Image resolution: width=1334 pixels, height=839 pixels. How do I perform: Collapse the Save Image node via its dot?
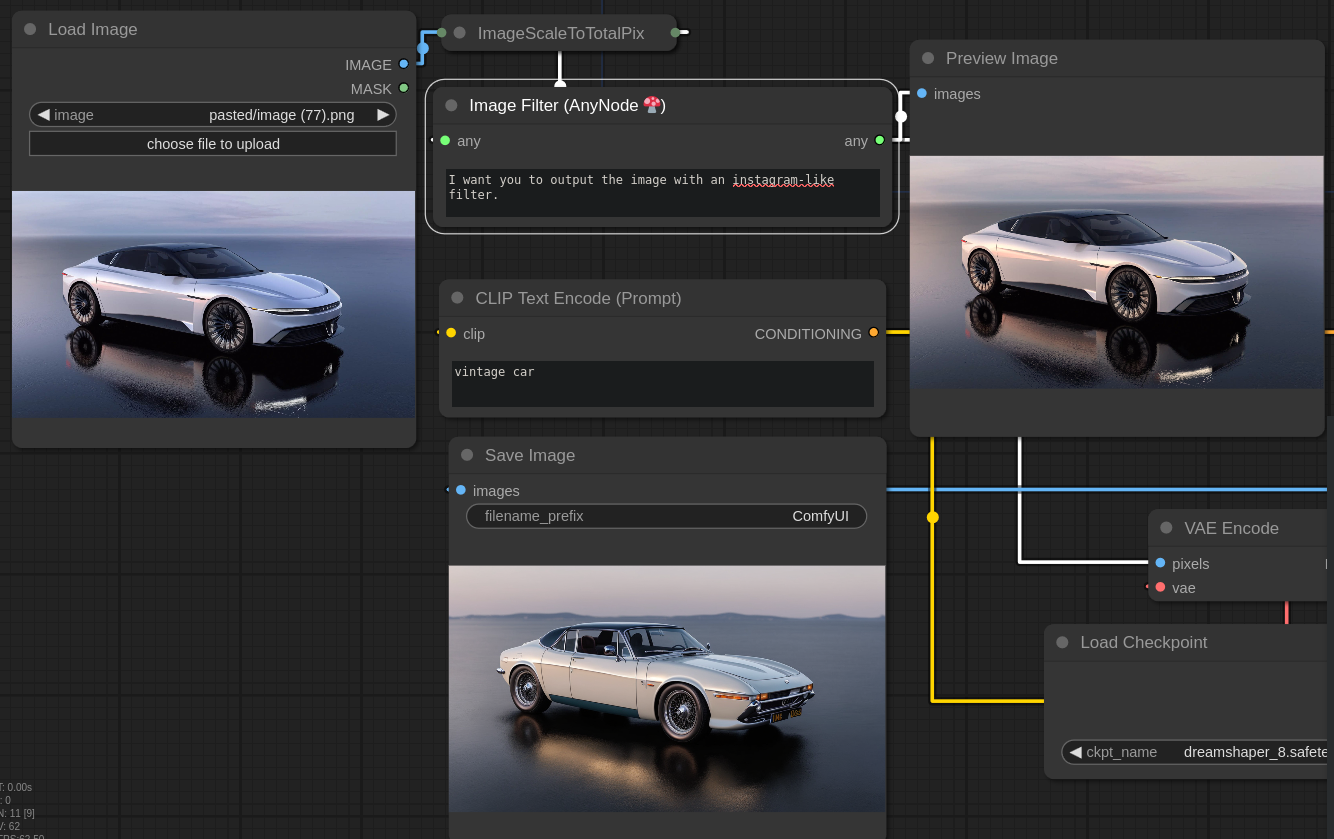tap(467, 455)
